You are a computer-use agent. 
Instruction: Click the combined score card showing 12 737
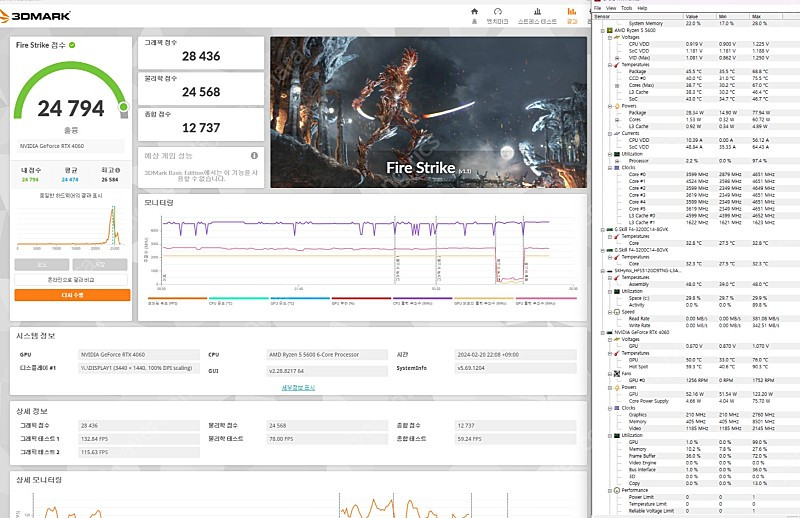coord(201,124)
